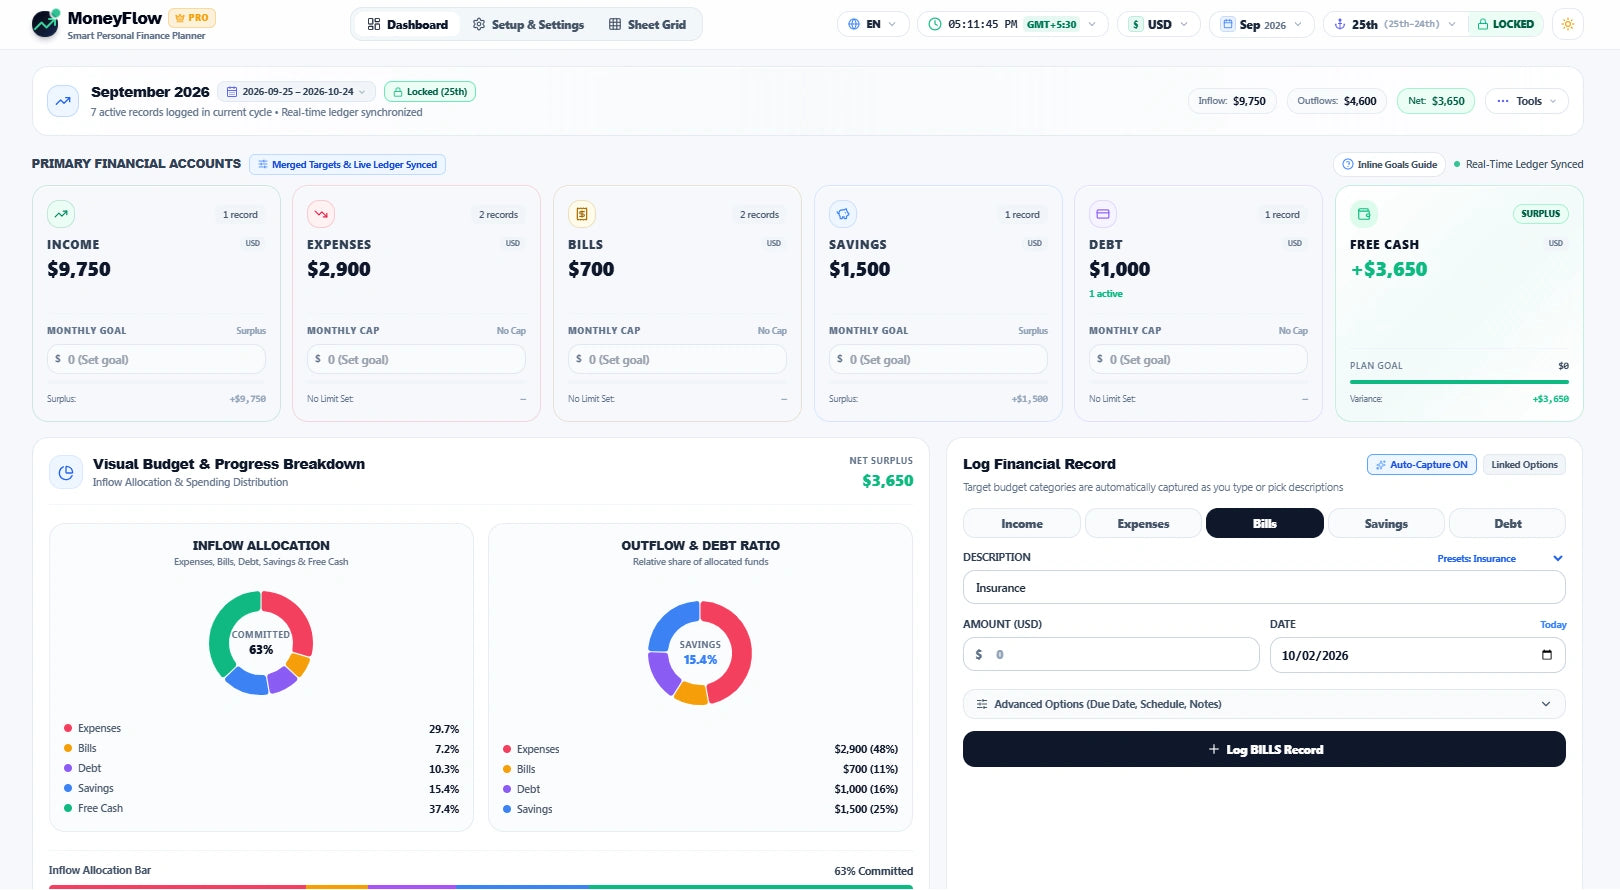1620x890 pixels.
Task: Click the Description field containing Insurance
Action: coord(1264,588)
